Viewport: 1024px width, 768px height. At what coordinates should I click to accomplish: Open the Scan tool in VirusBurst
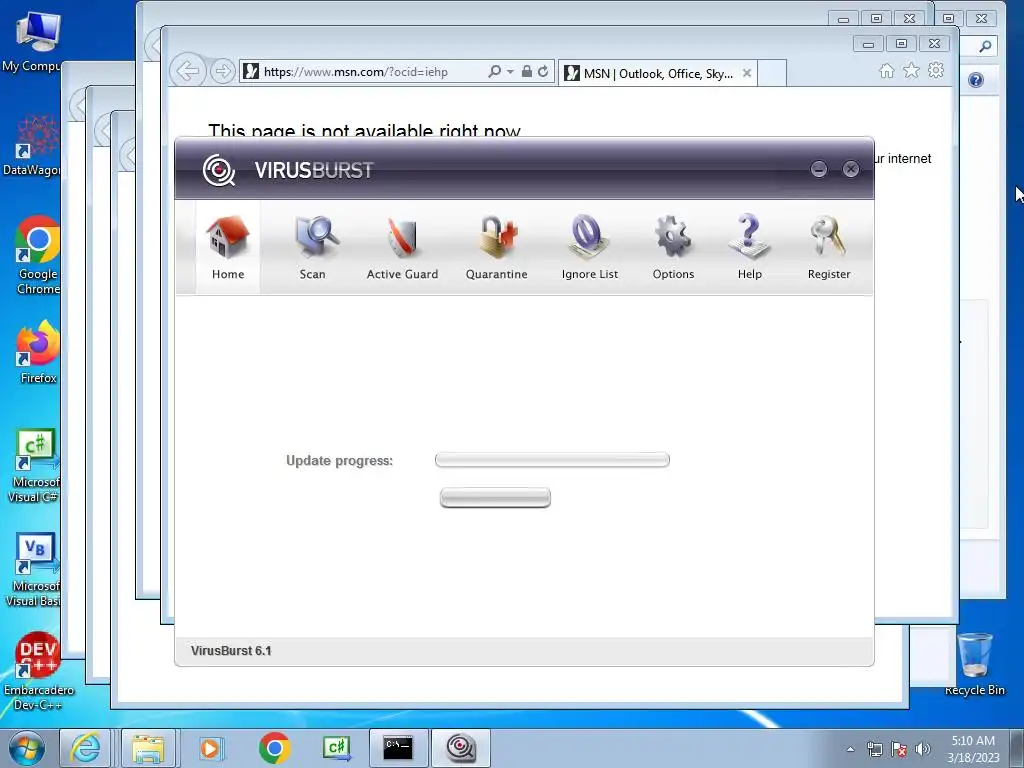(313, 248)
